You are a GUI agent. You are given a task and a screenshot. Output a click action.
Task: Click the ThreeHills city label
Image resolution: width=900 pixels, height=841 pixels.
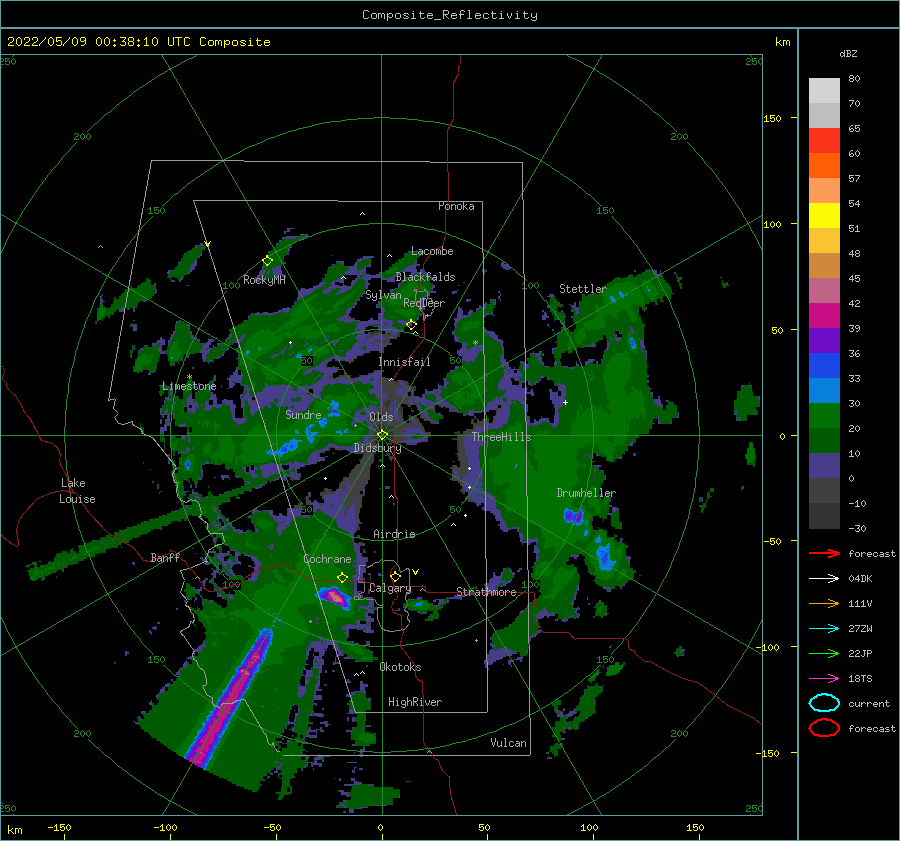(x=501, y=437)
